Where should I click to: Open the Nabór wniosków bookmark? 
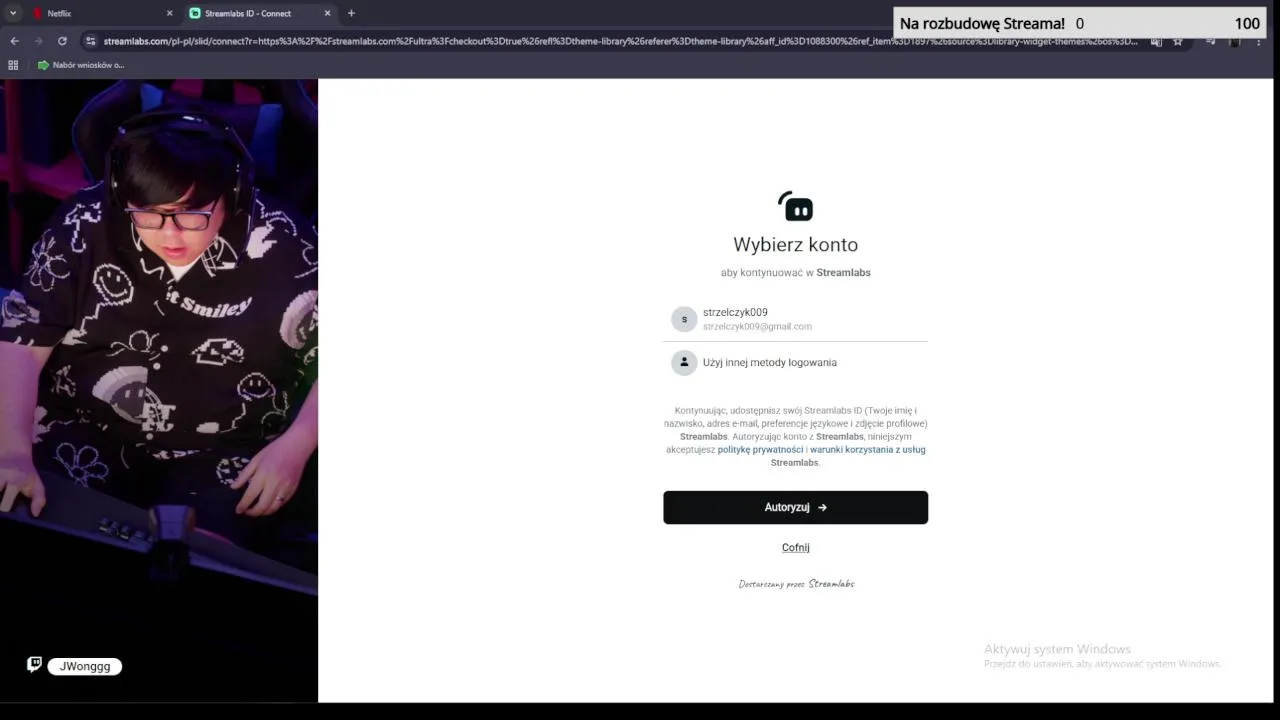pos(81,65)
